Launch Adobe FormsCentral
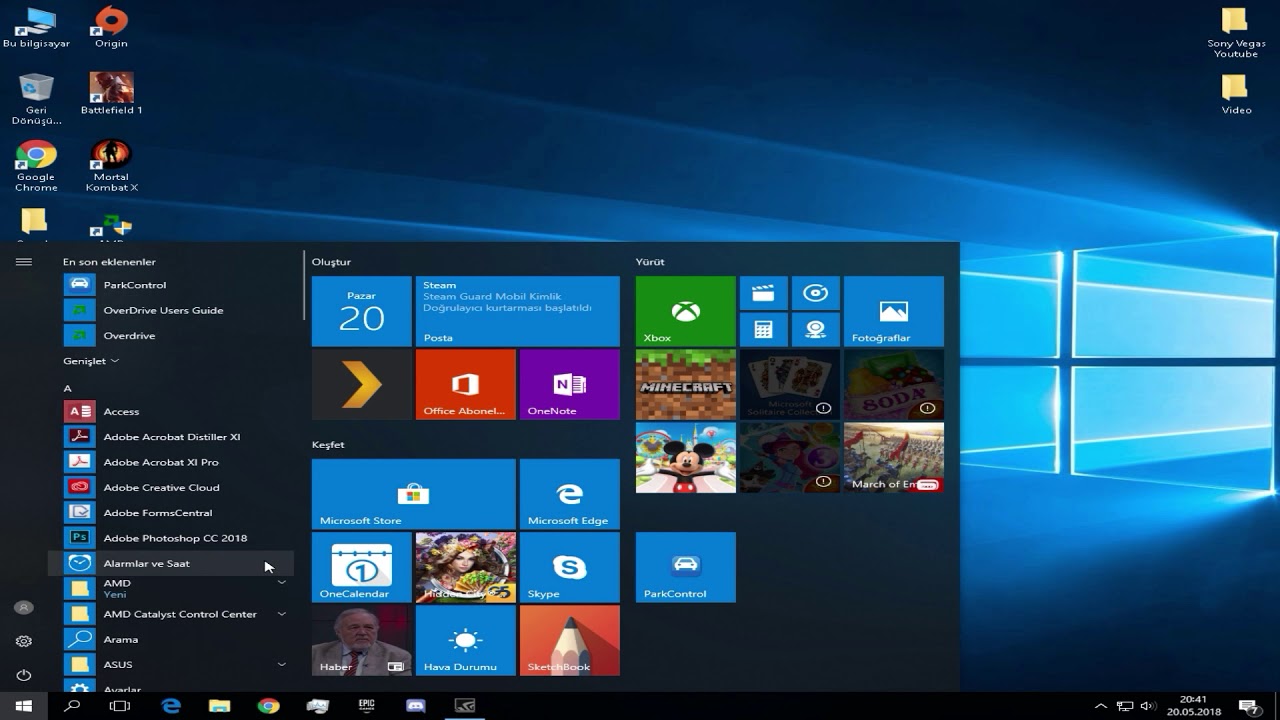Image resolution: width=1280 pixels, height=720 pixels. tap(171, 513)
